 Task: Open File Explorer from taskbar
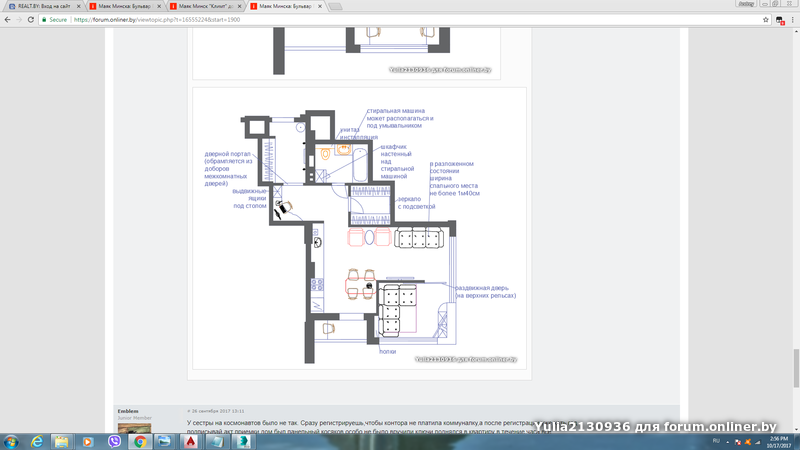click(x=62, y=442)
